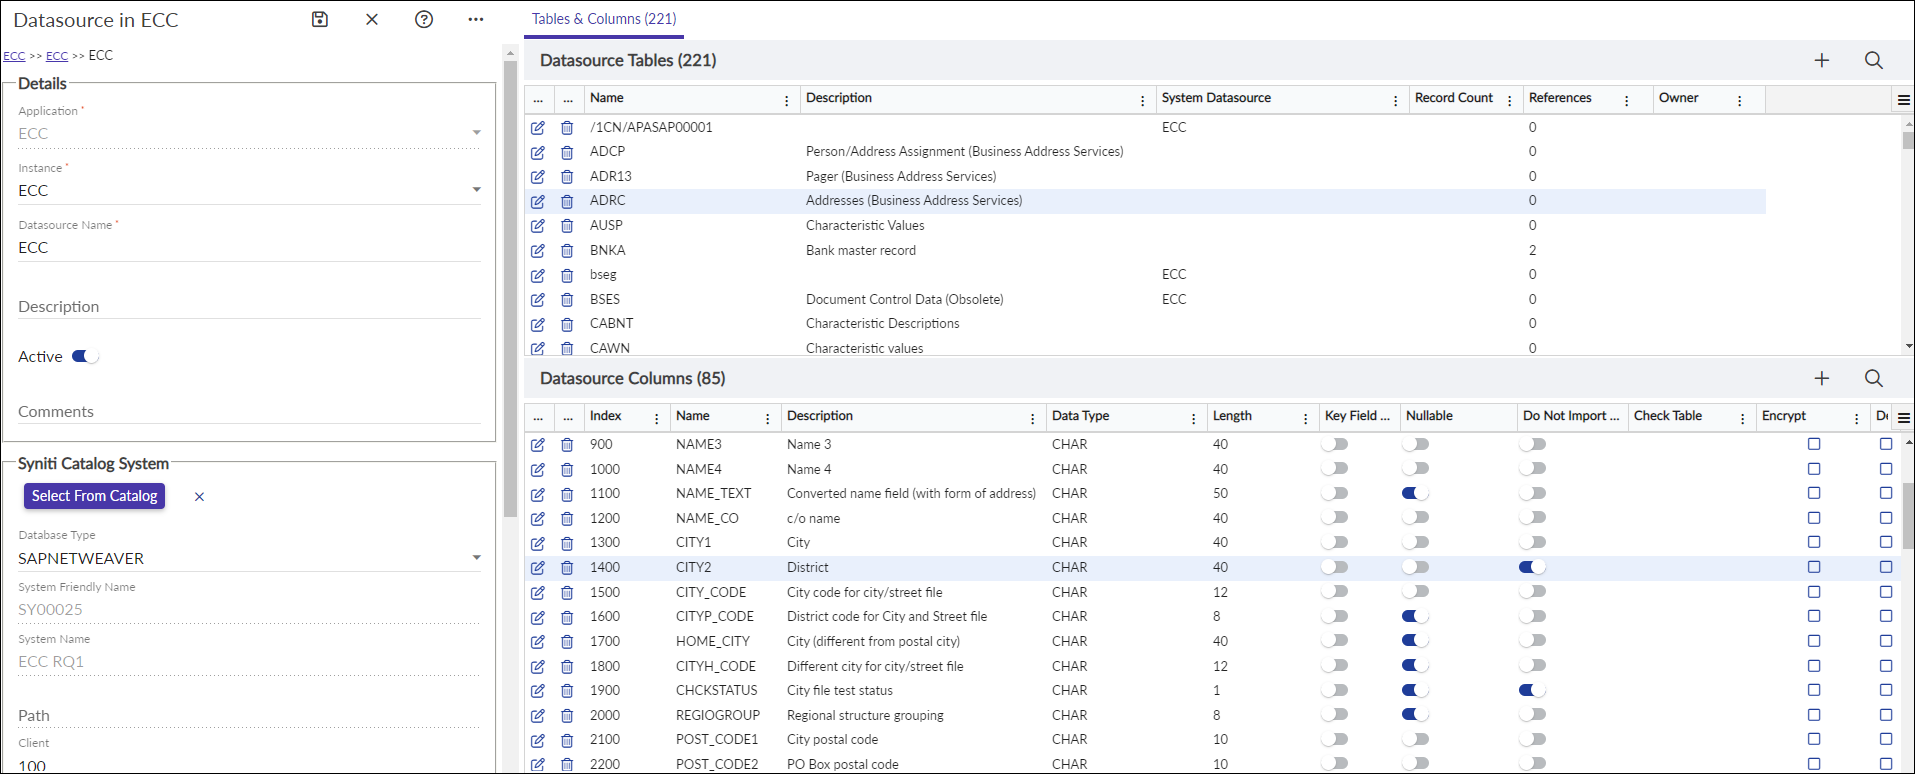
Task: Add a new Datasource Table
Action: point(1822,60)
